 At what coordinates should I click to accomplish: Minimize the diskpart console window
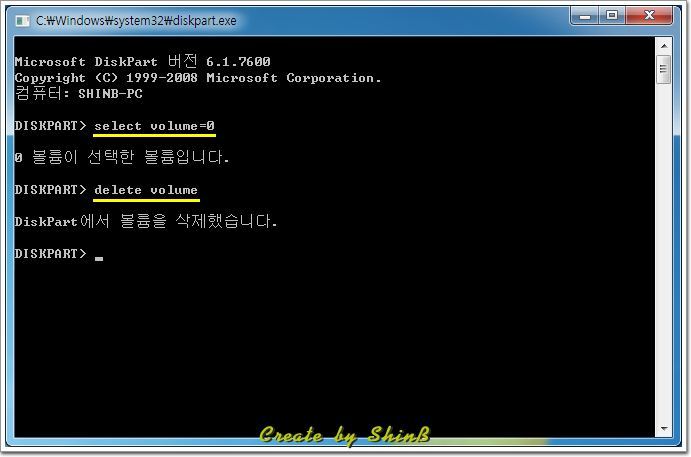(585, 16)
